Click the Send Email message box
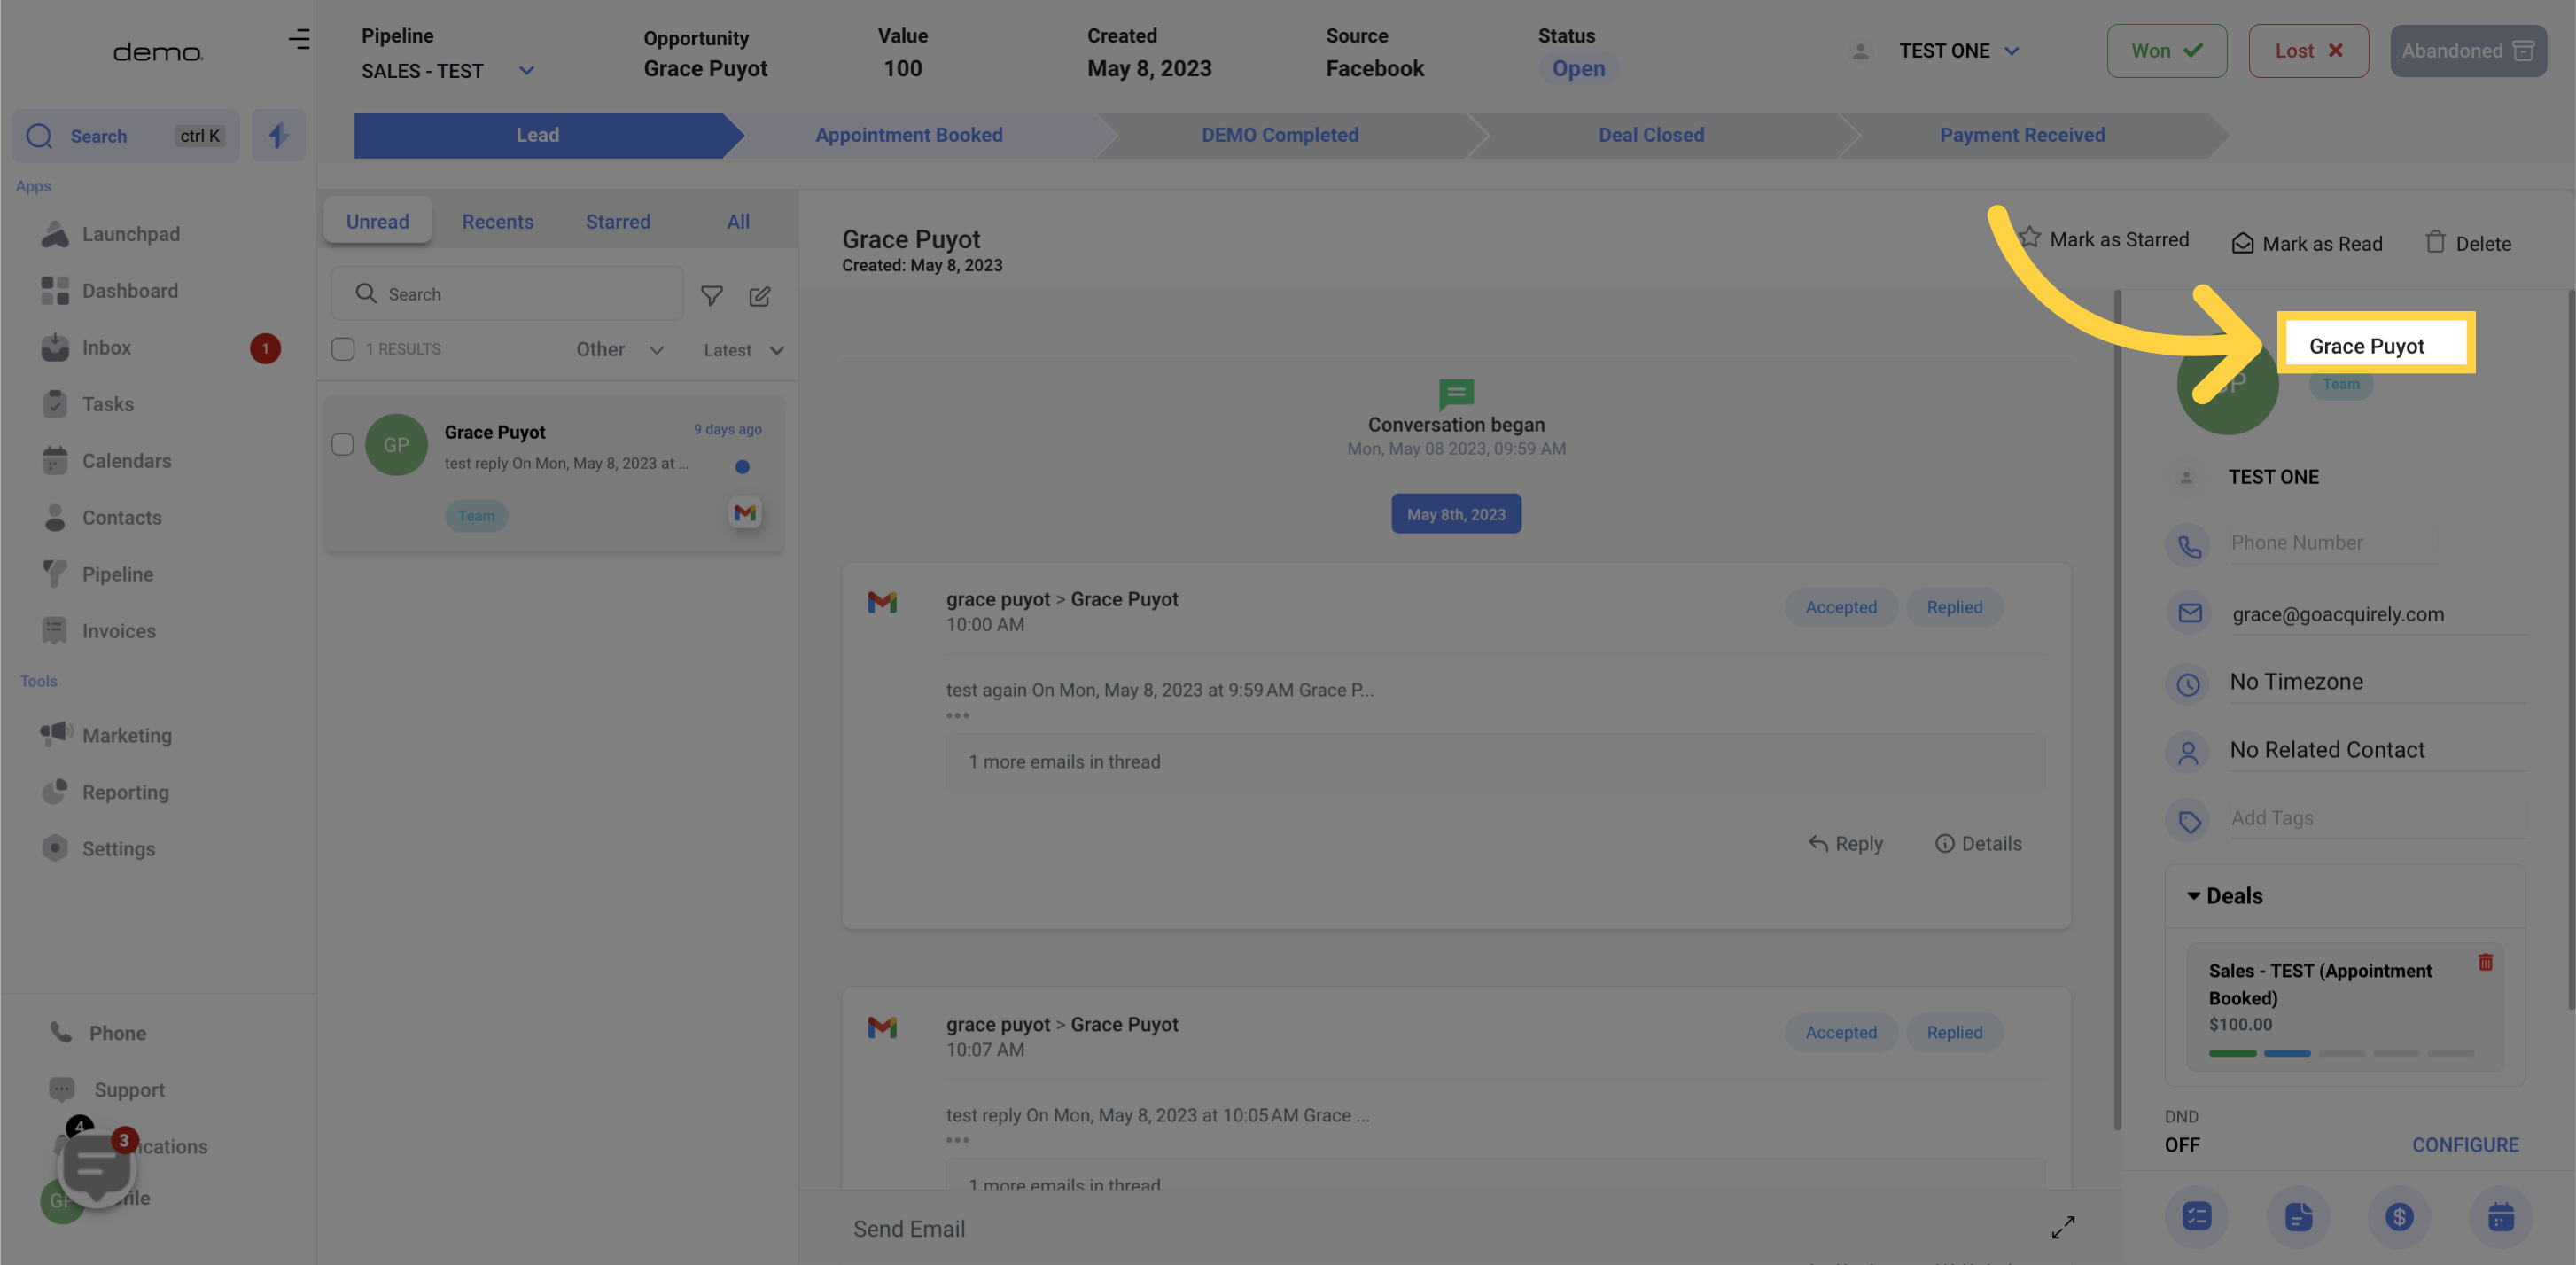The width and height of the screenshot is (2576, 1265). (1440, 1229)
